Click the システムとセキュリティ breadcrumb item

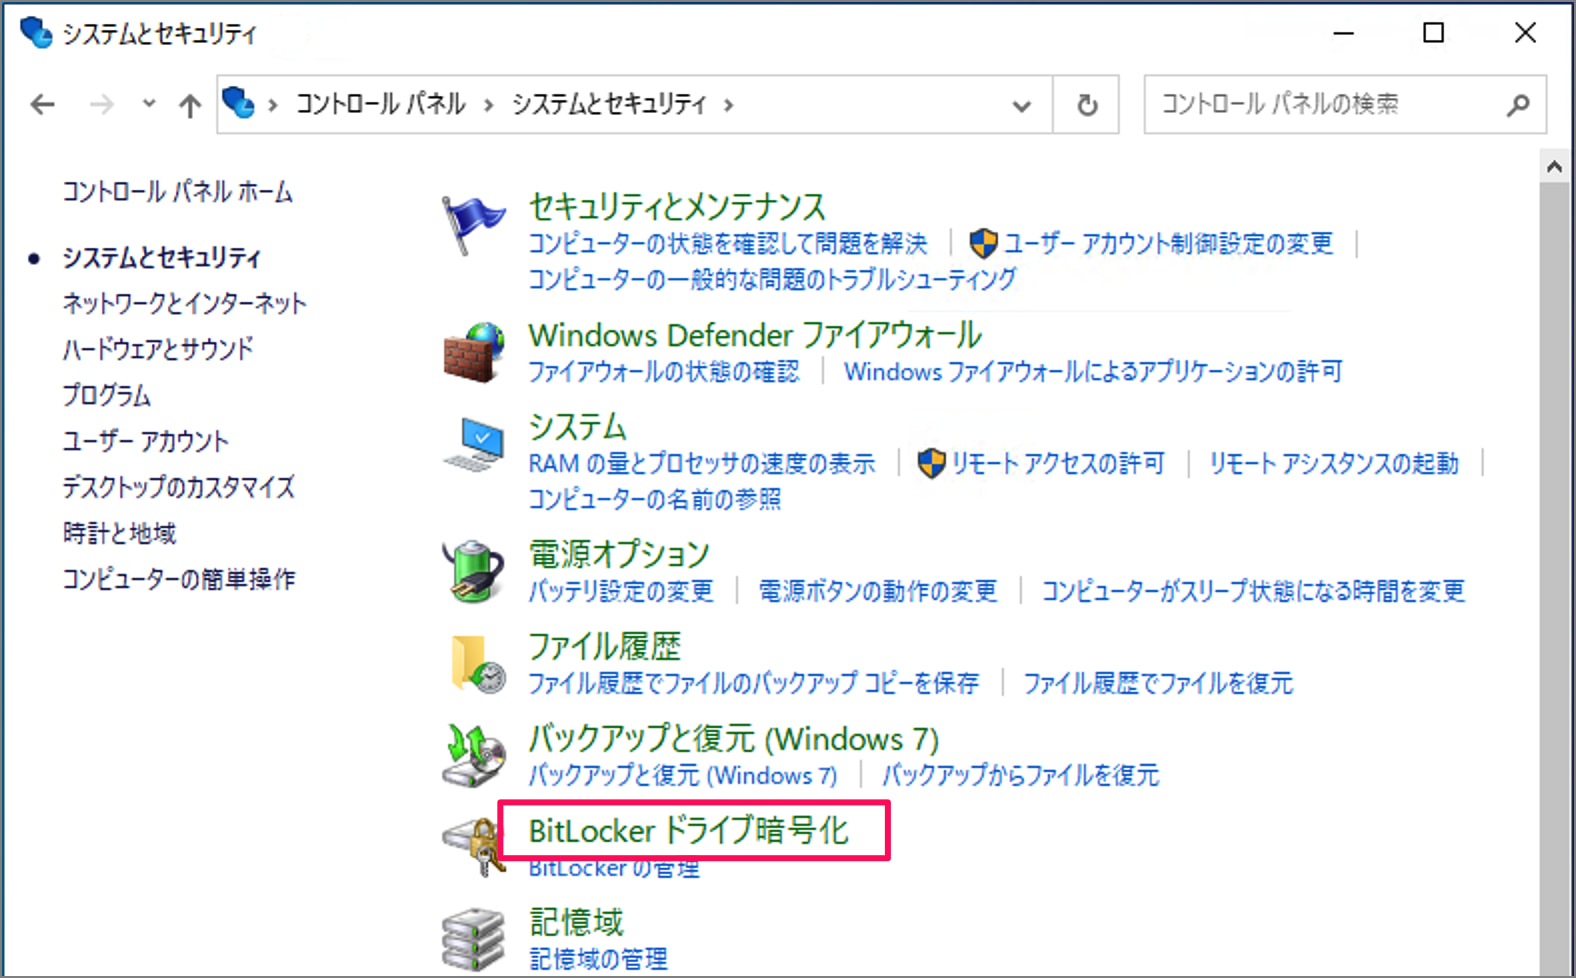(609, 104)
